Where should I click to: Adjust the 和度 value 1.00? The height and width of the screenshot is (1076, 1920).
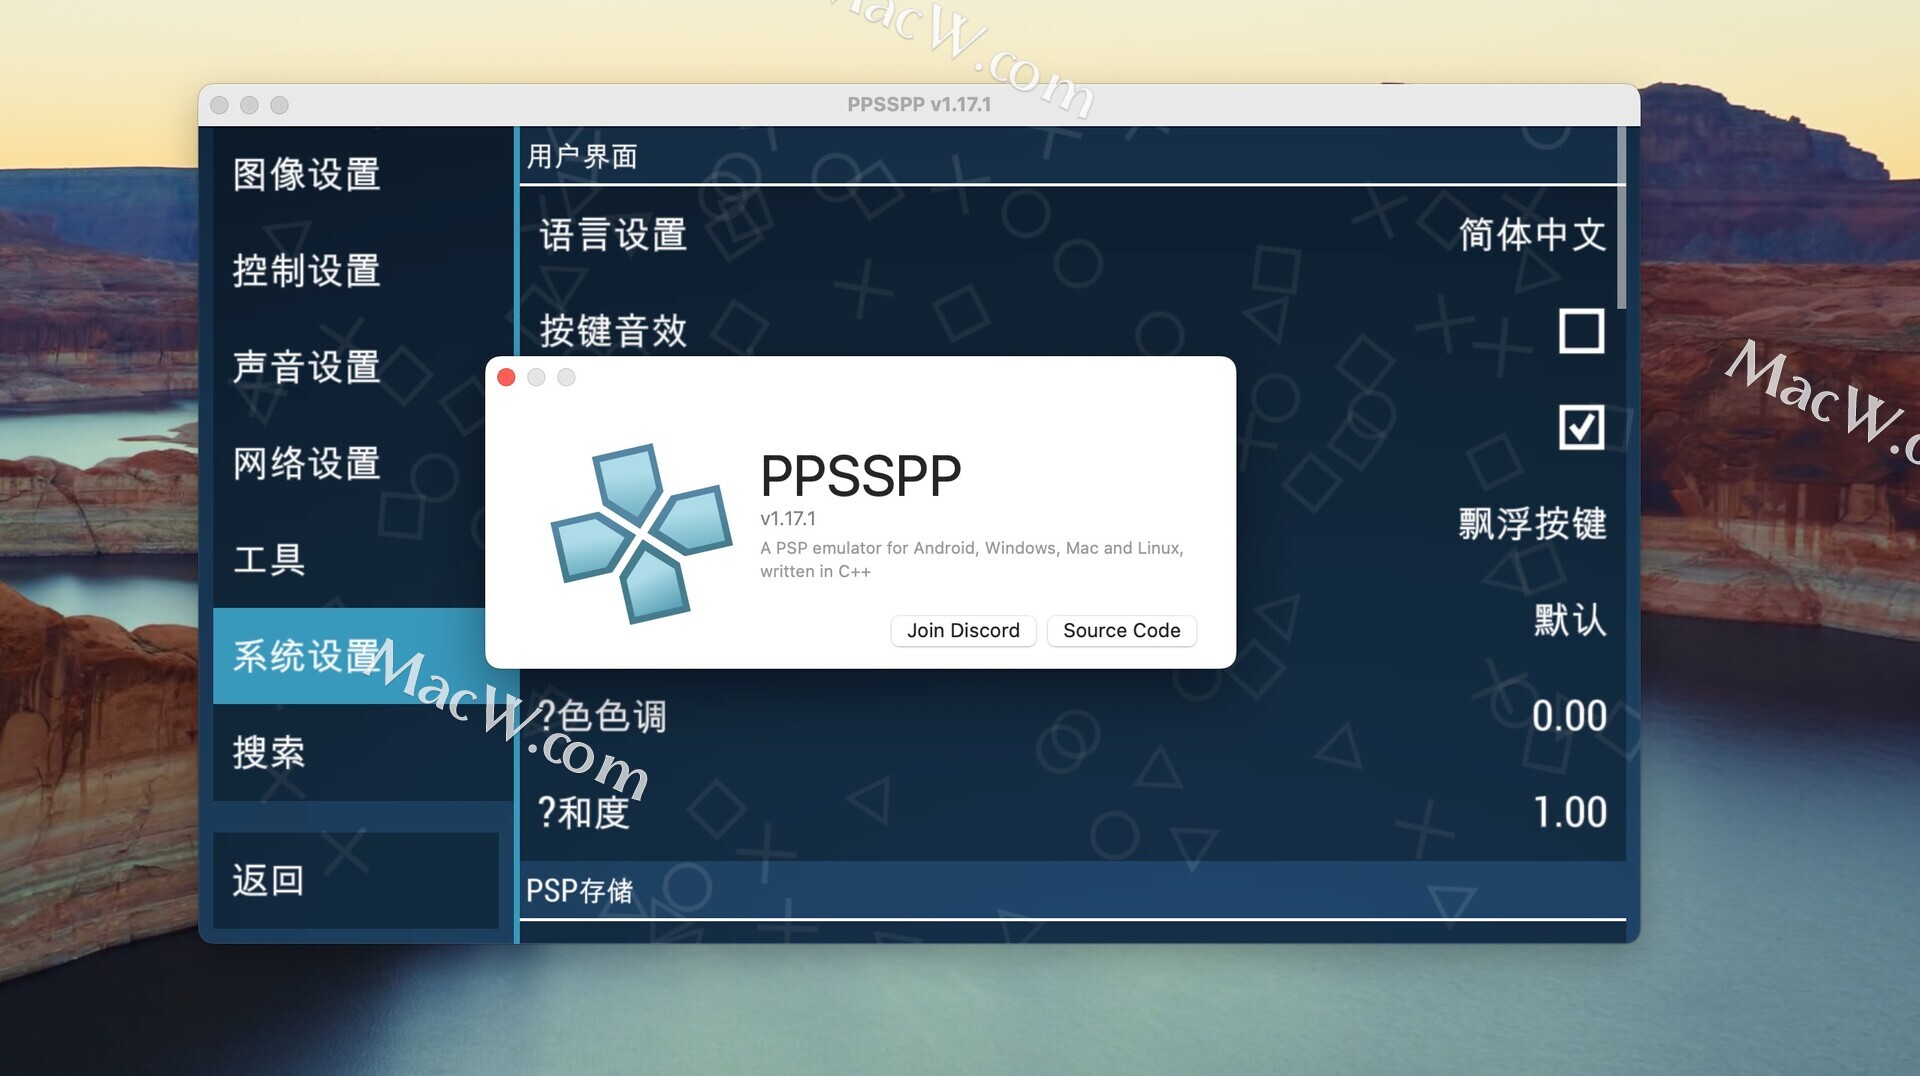click(1072, 812)
